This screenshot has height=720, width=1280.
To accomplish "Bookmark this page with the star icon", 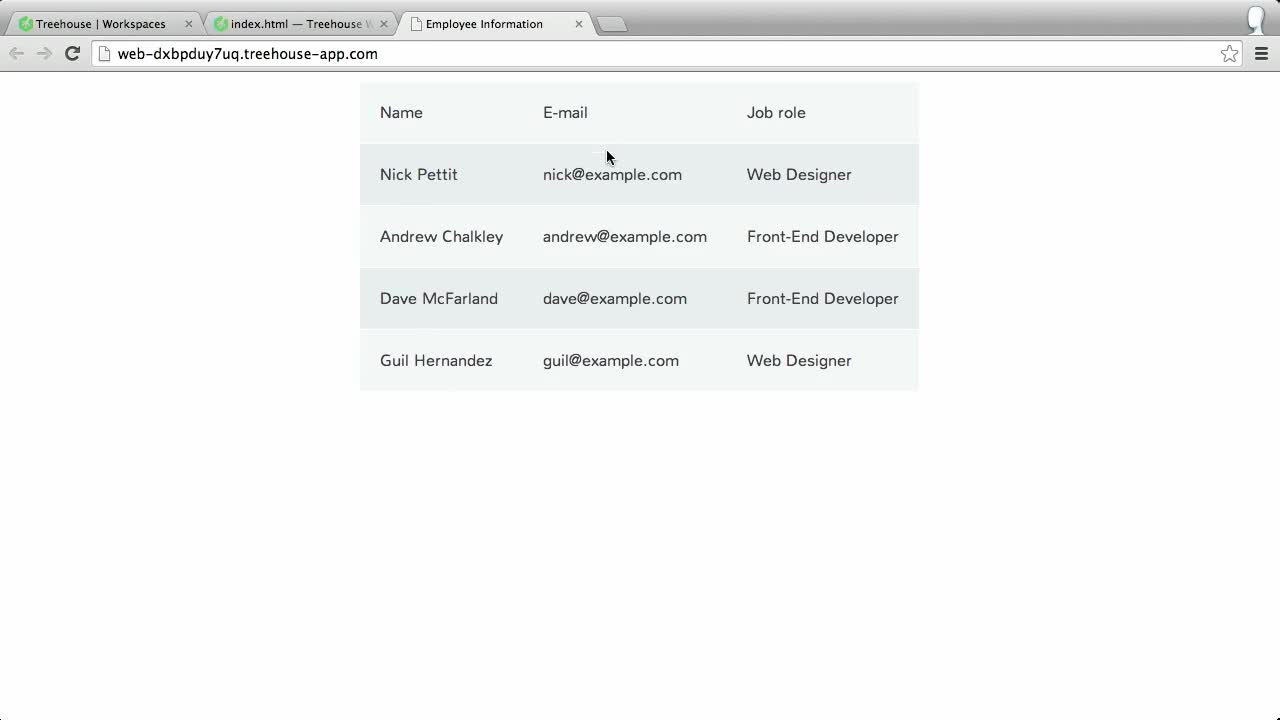I will [x=1229, y=54].
